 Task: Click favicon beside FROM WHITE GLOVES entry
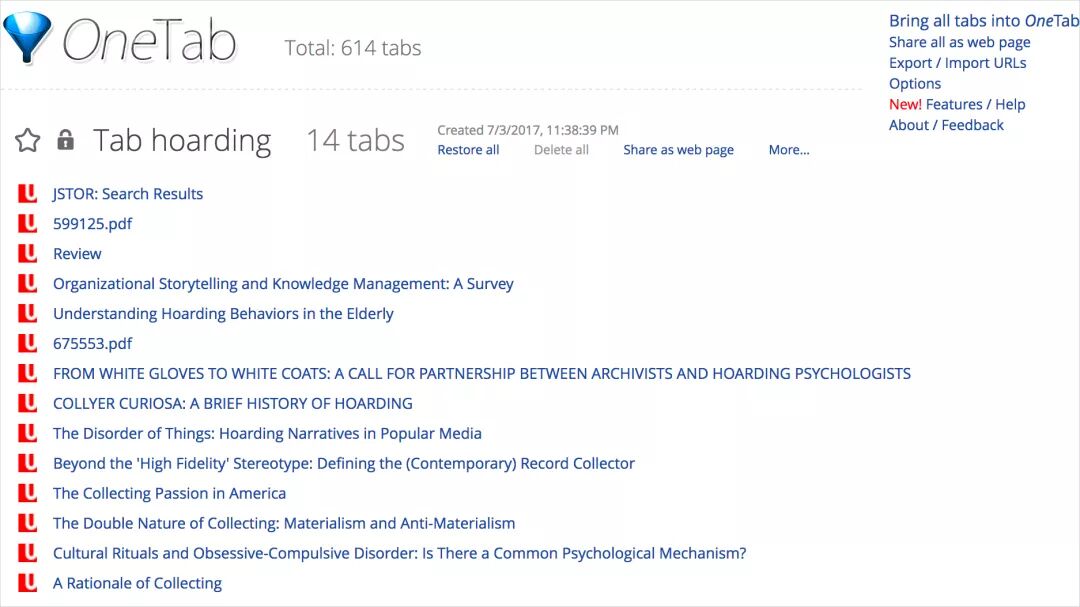28,373
